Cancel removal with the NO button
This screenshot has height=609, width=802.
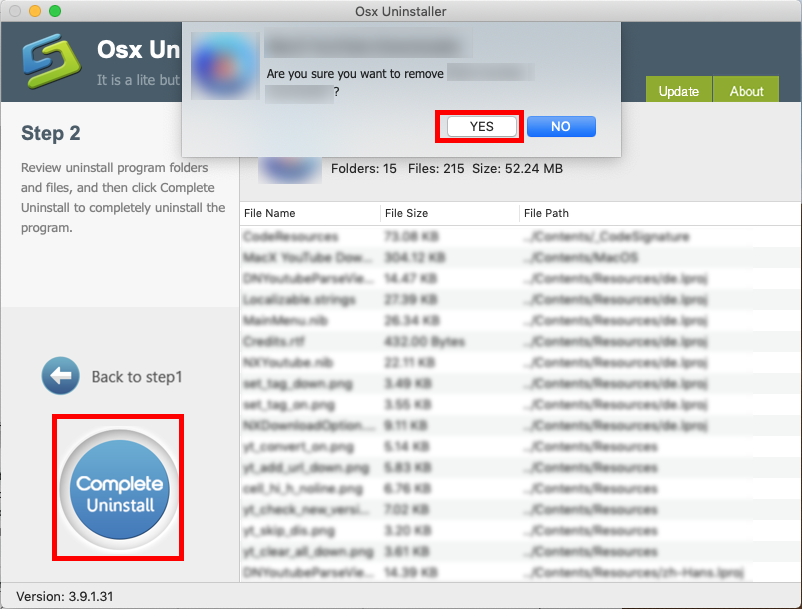point(560,127)
